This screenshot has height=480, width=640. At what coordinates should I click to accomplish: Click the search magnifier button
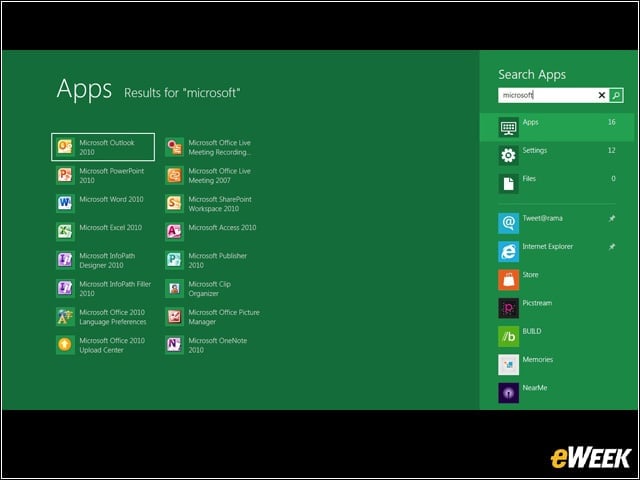[x=616, y=95]
